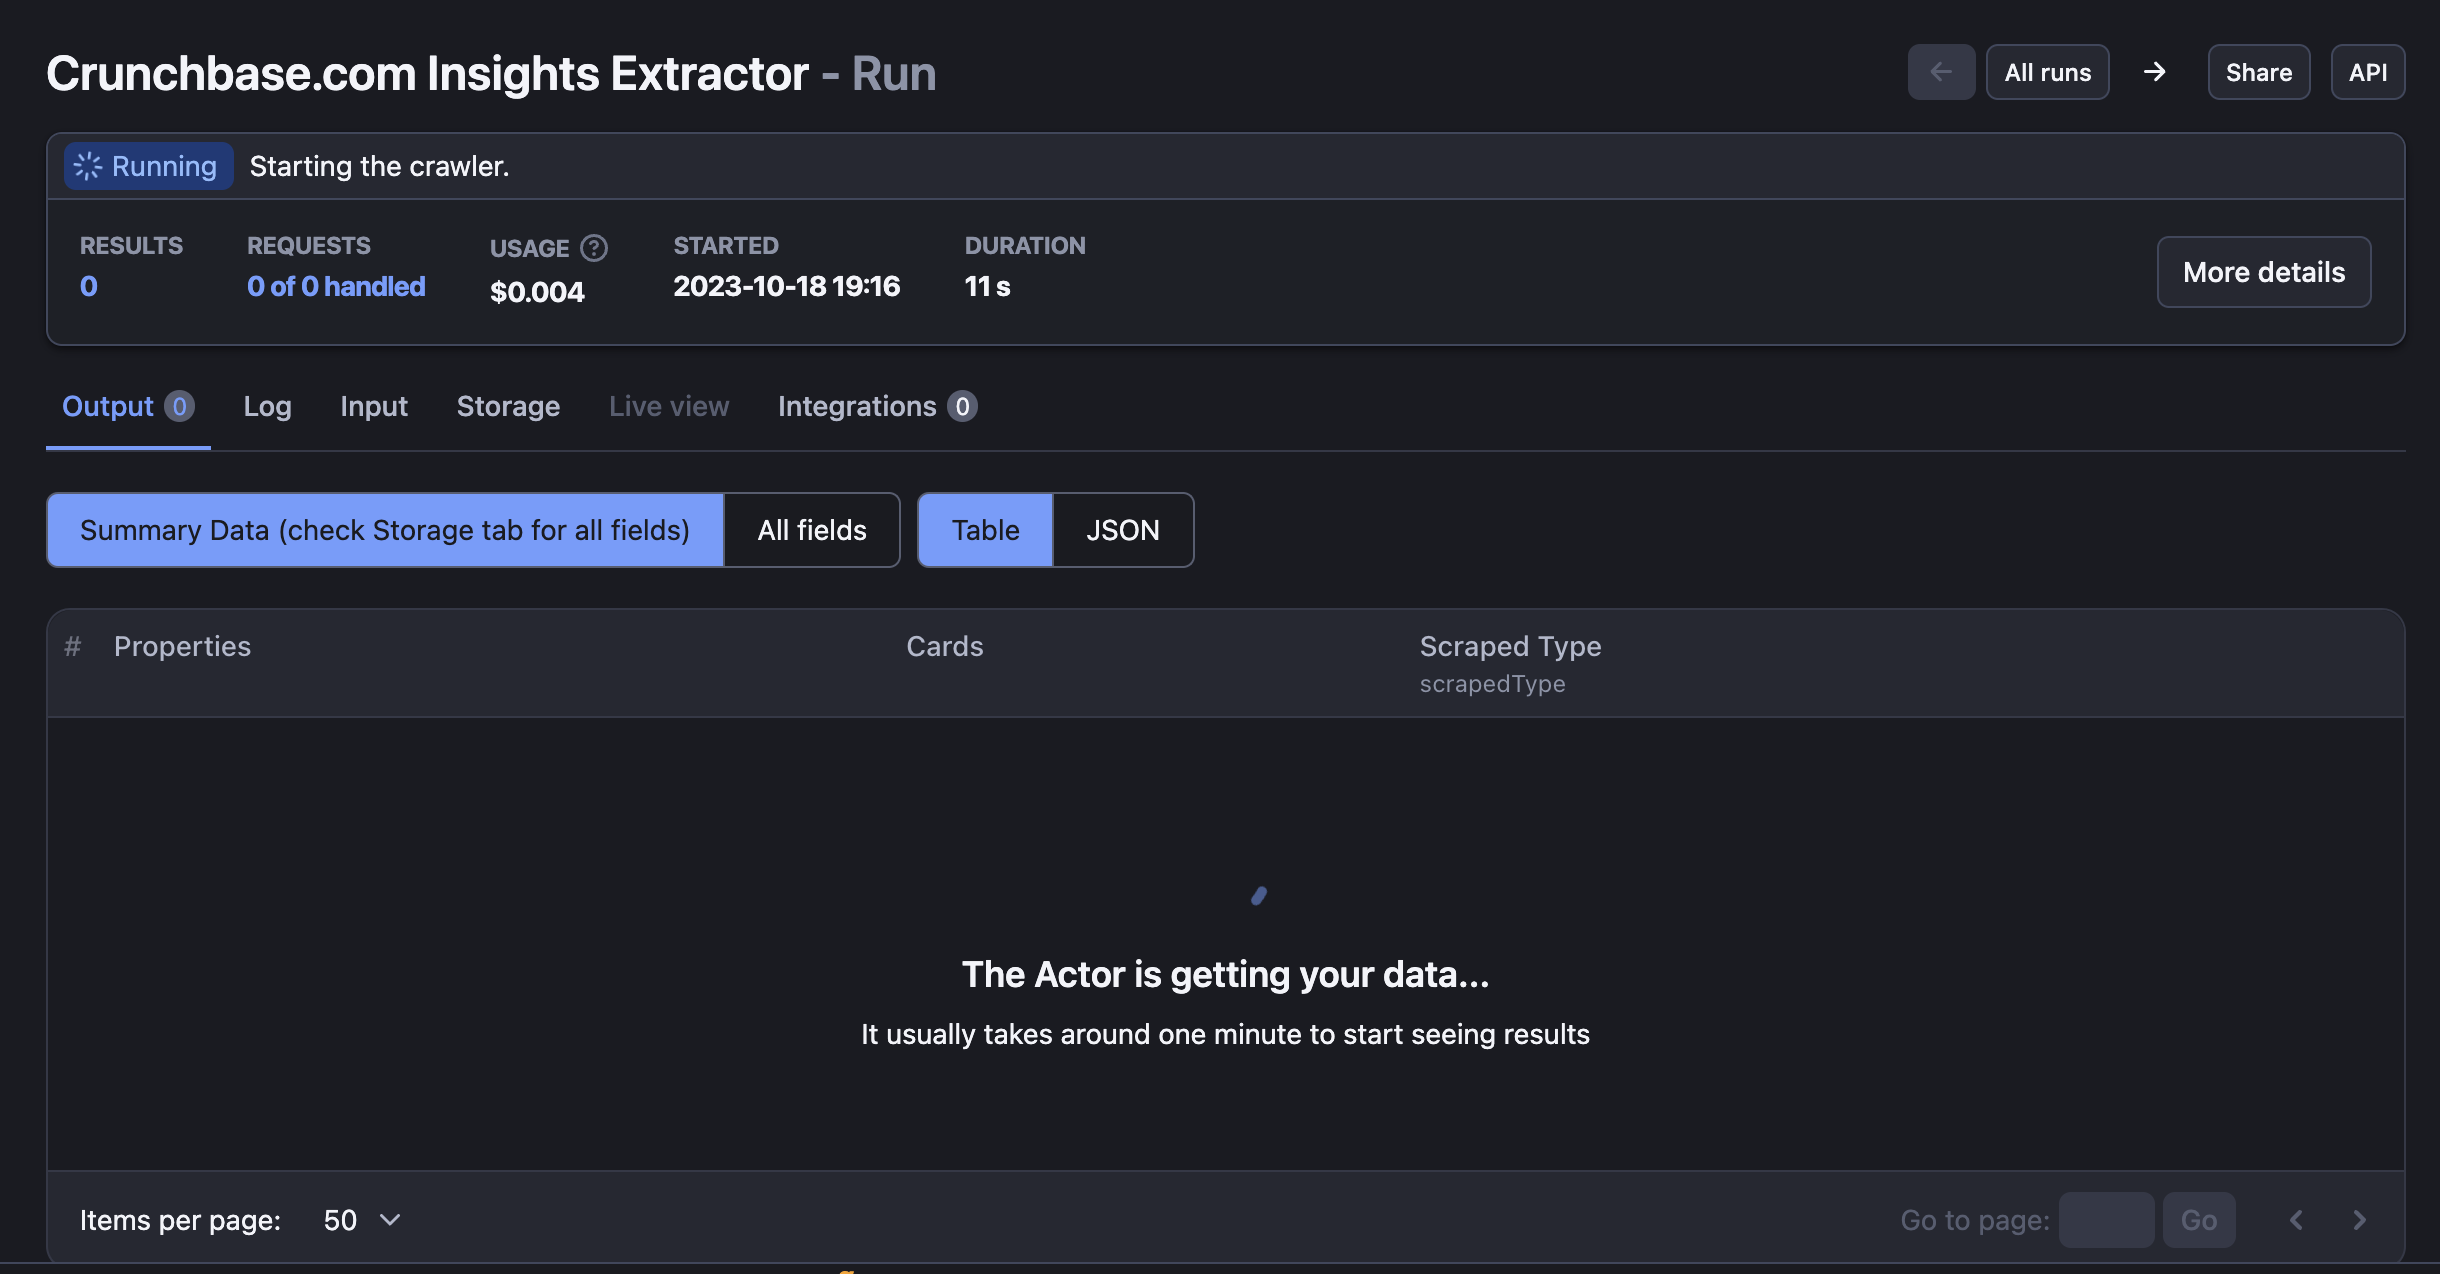Toggle Summary Data field selection

pyautogui.click(x=386, y=530)
